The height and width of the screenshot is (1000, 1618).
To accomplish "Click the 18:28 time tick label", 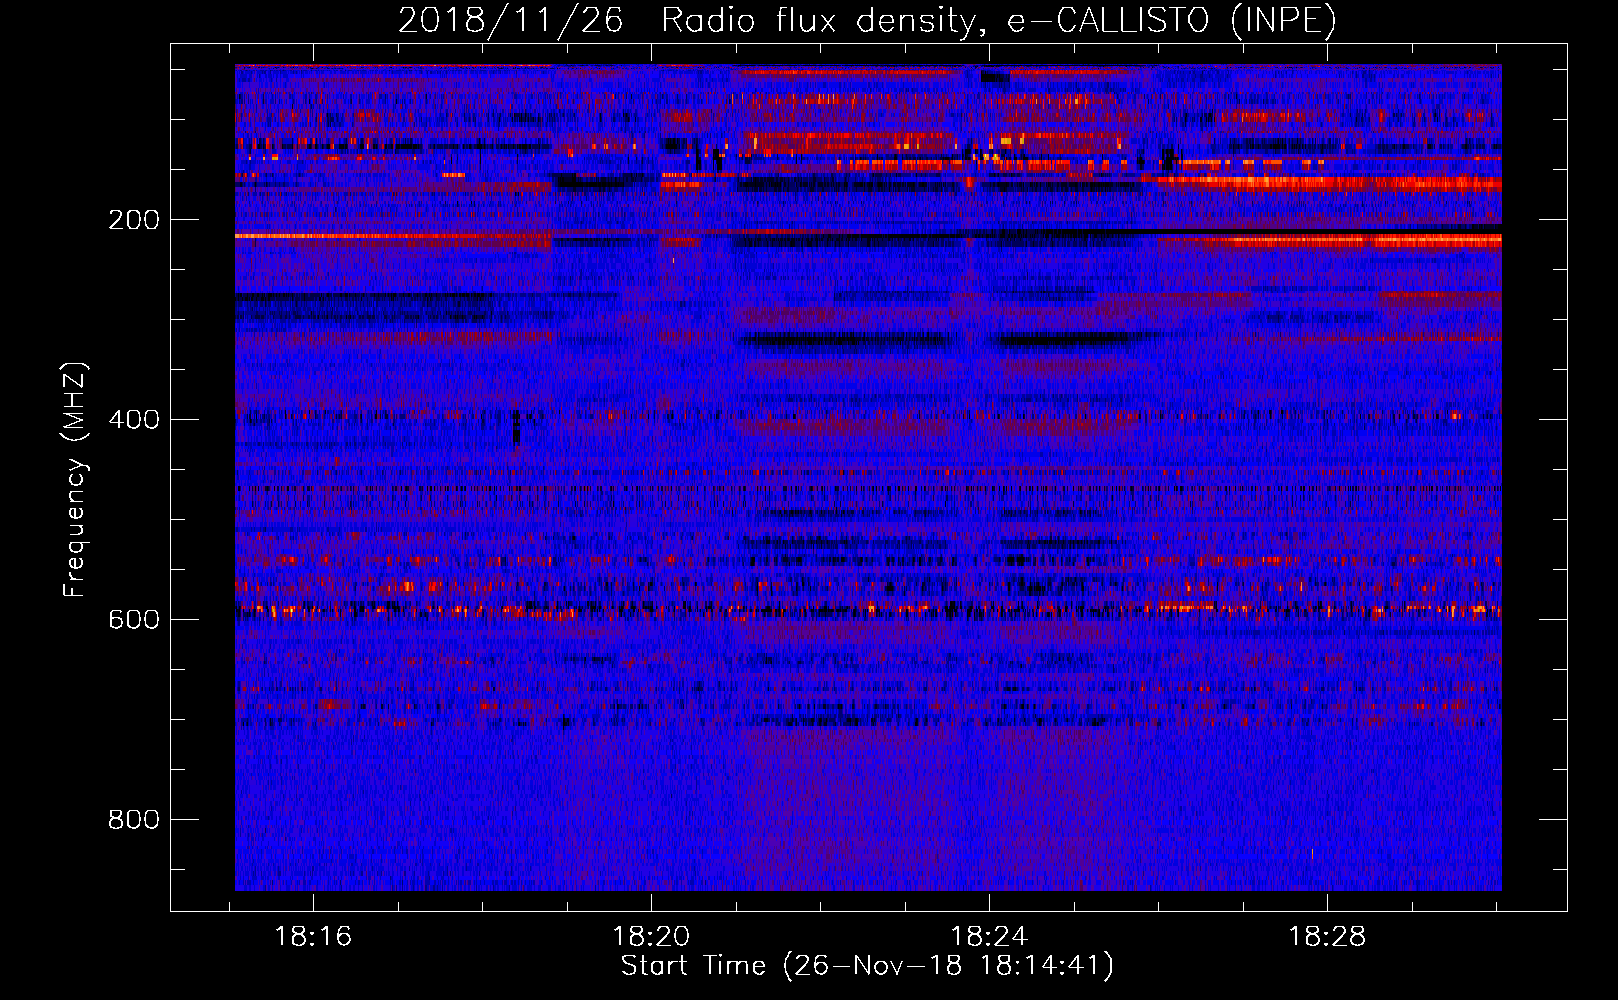I will [x=1327, y=937].
